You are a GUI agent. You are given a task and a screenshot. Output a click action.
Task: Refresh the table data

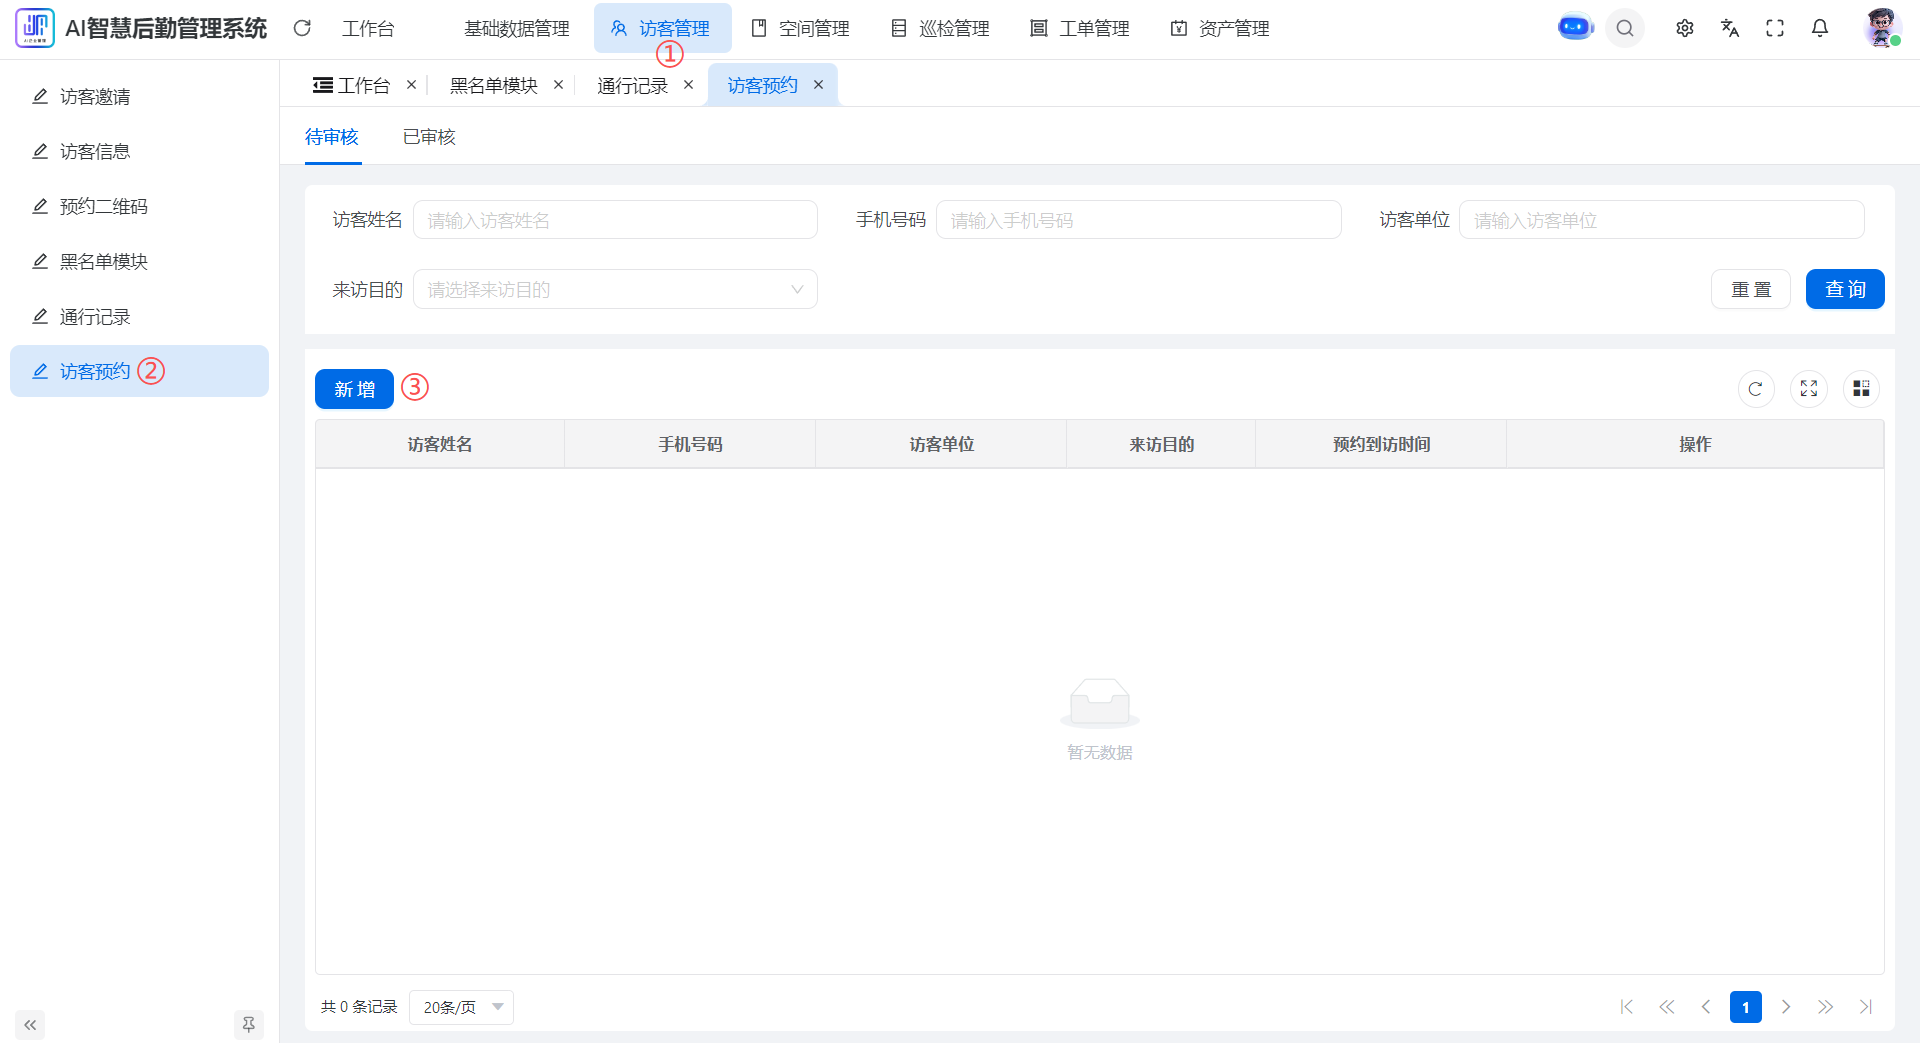point(1755,389)
